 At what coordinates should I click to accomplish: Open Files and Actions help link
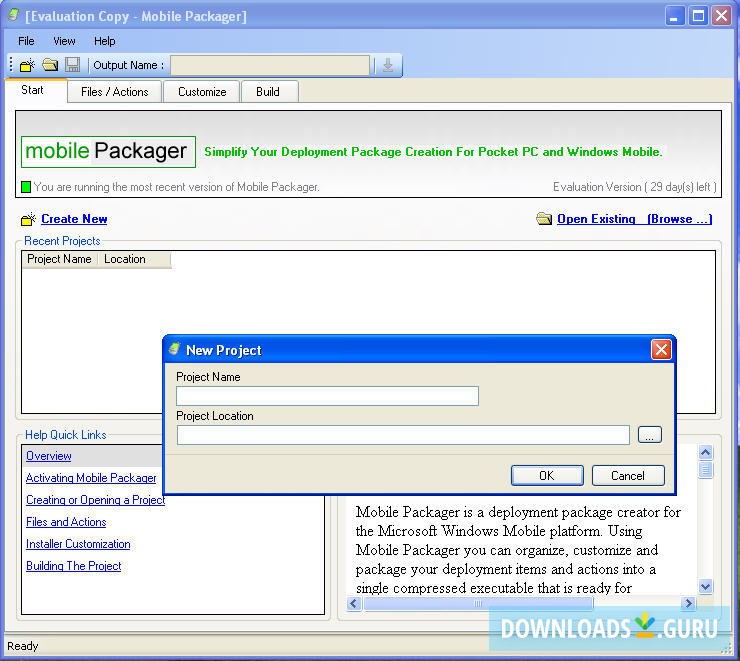(66, 522)
